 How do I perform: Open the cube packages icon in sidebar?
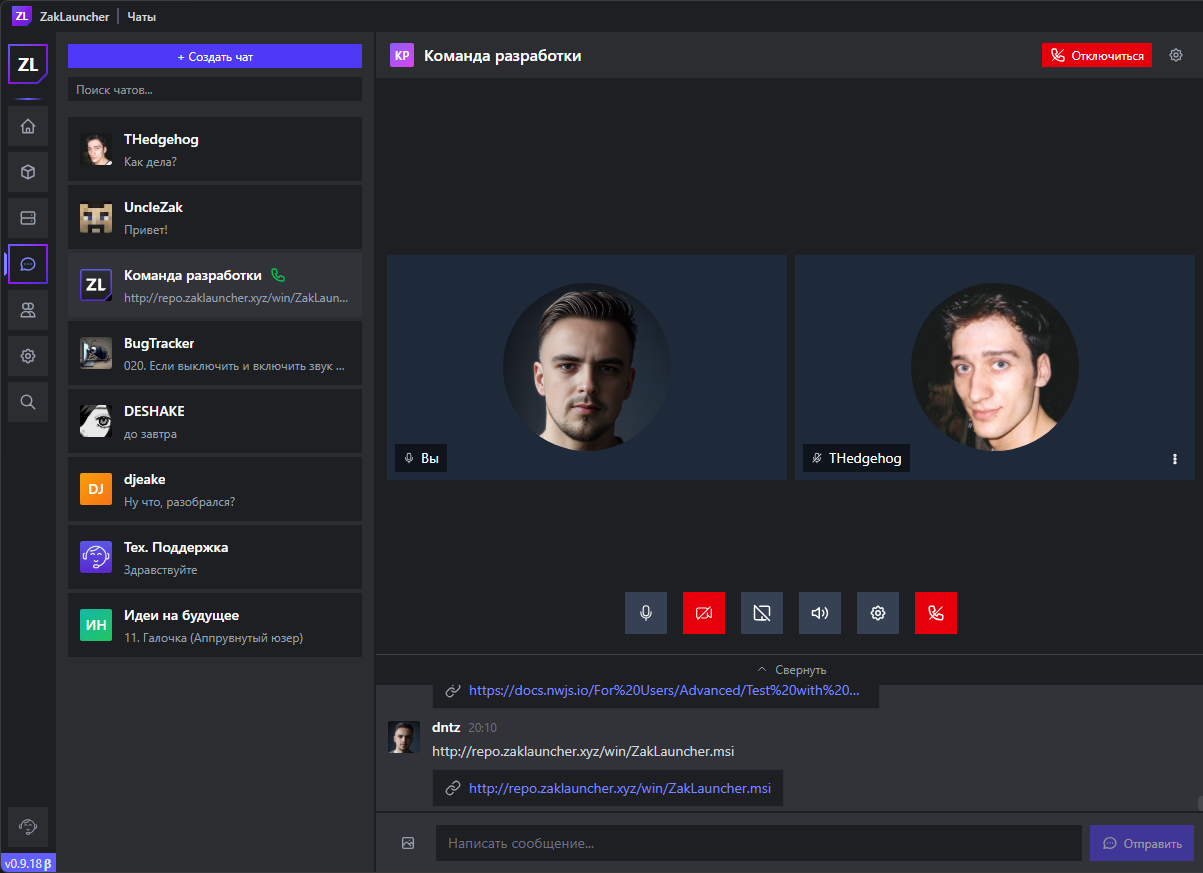pos(28,172)
